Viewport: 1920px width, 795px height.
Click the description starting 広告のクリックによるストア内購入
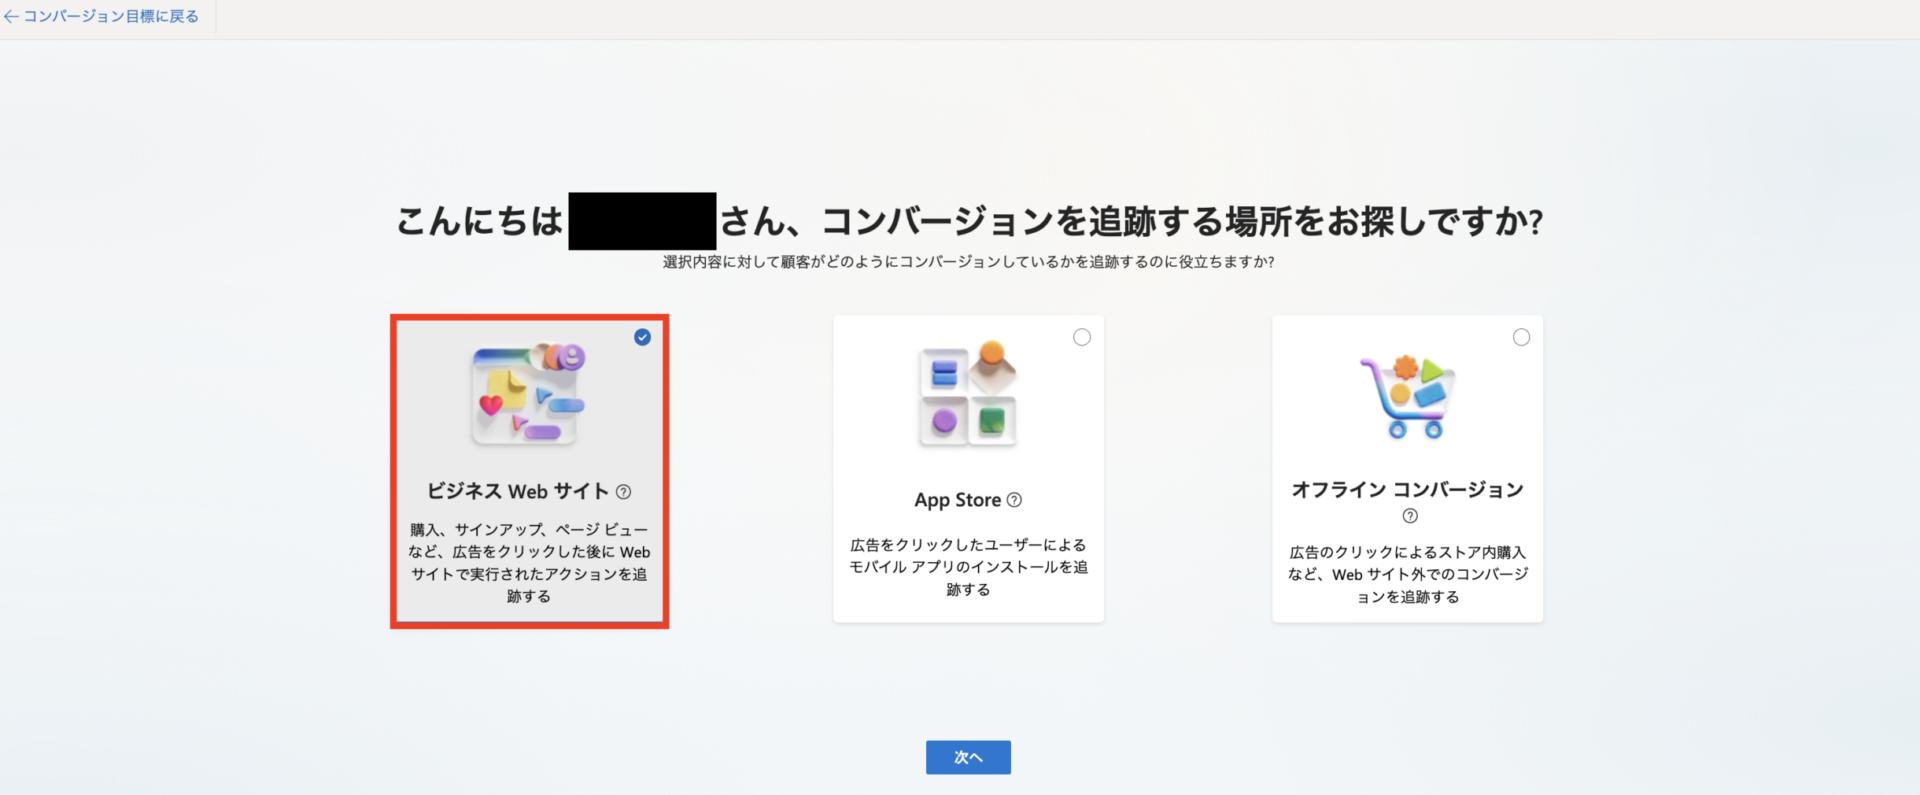click(x=1408, y=574)
